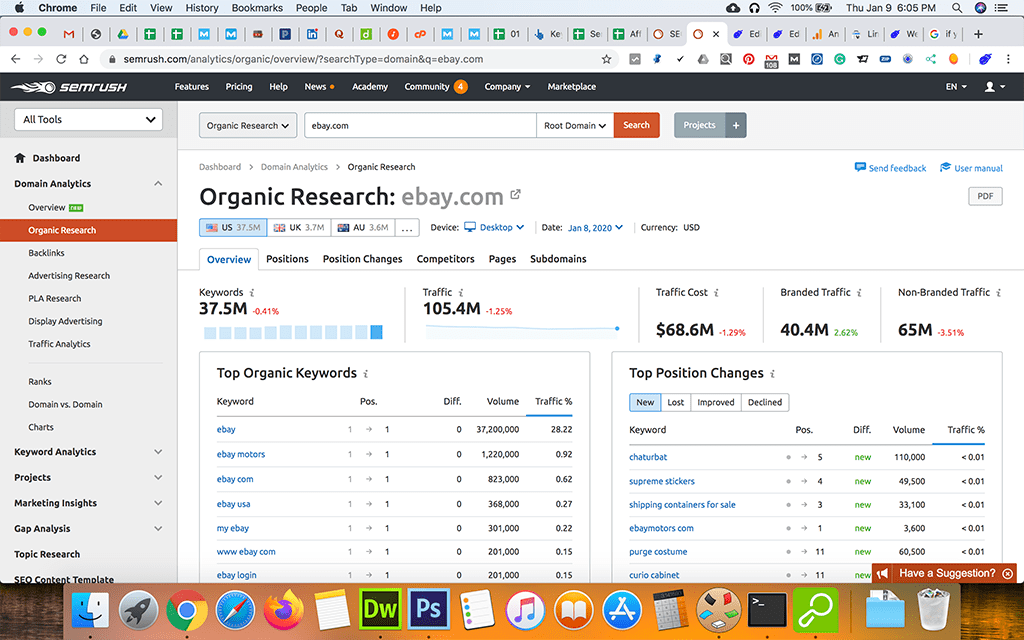Bookmark page with the star icon
The height and width of the screenshot is (640, 1024).
(606, 59)
